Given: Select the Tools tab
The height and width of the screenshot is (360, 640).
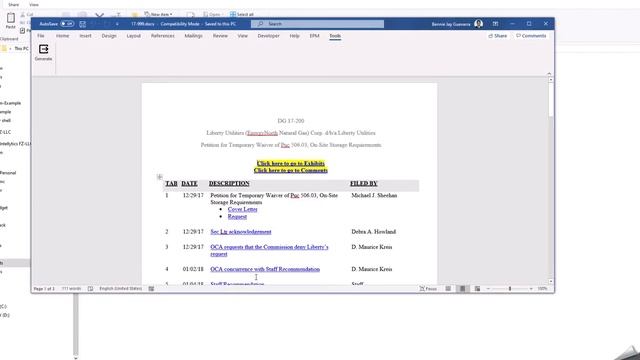Looking at the screenshot, I should tap(335, 36).
